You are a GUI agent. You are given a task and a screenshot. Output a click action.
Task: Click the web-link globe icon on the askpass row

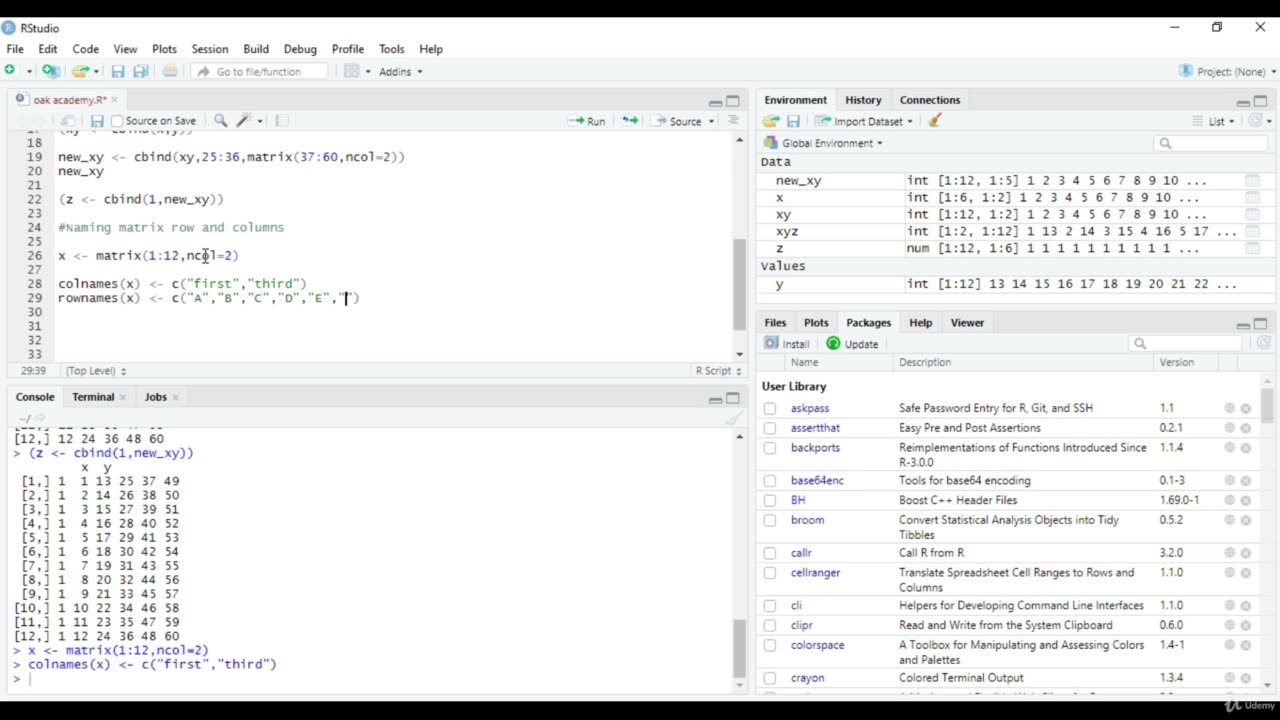[x=1229, y=408]
